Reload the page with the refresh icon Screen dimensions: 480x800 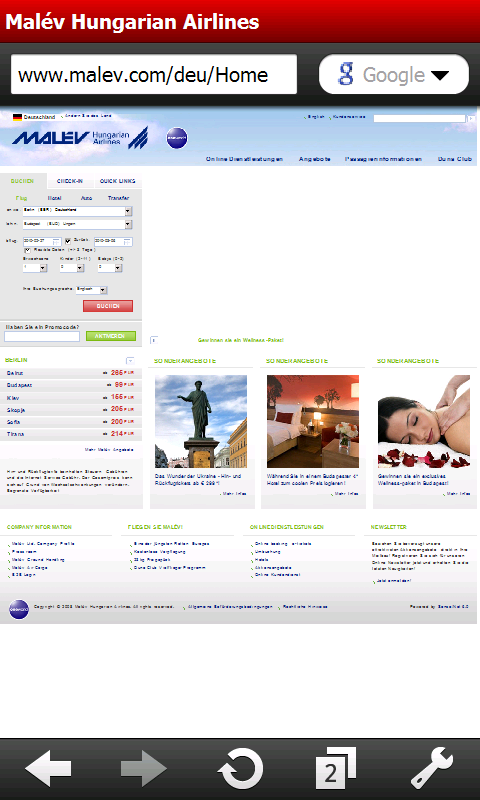[x=240, y=768]
